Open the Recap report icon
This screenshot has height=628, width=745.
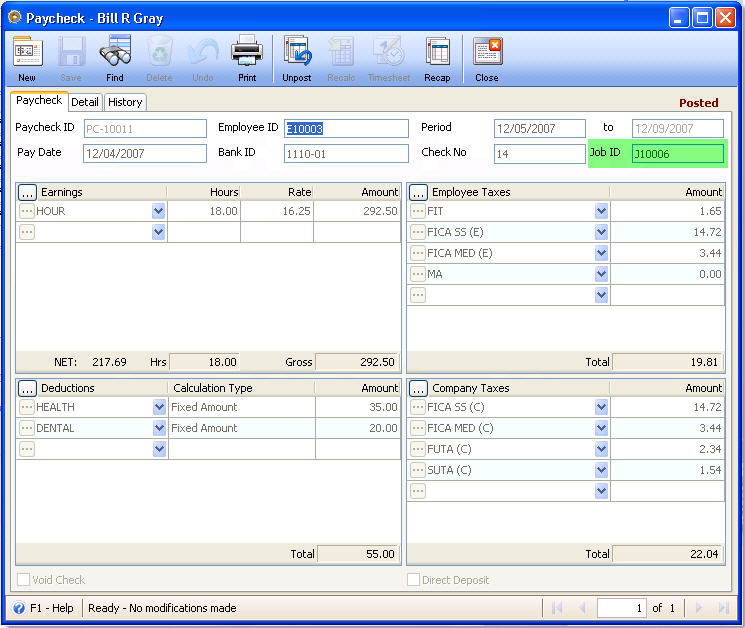click(x=437, y=51)
